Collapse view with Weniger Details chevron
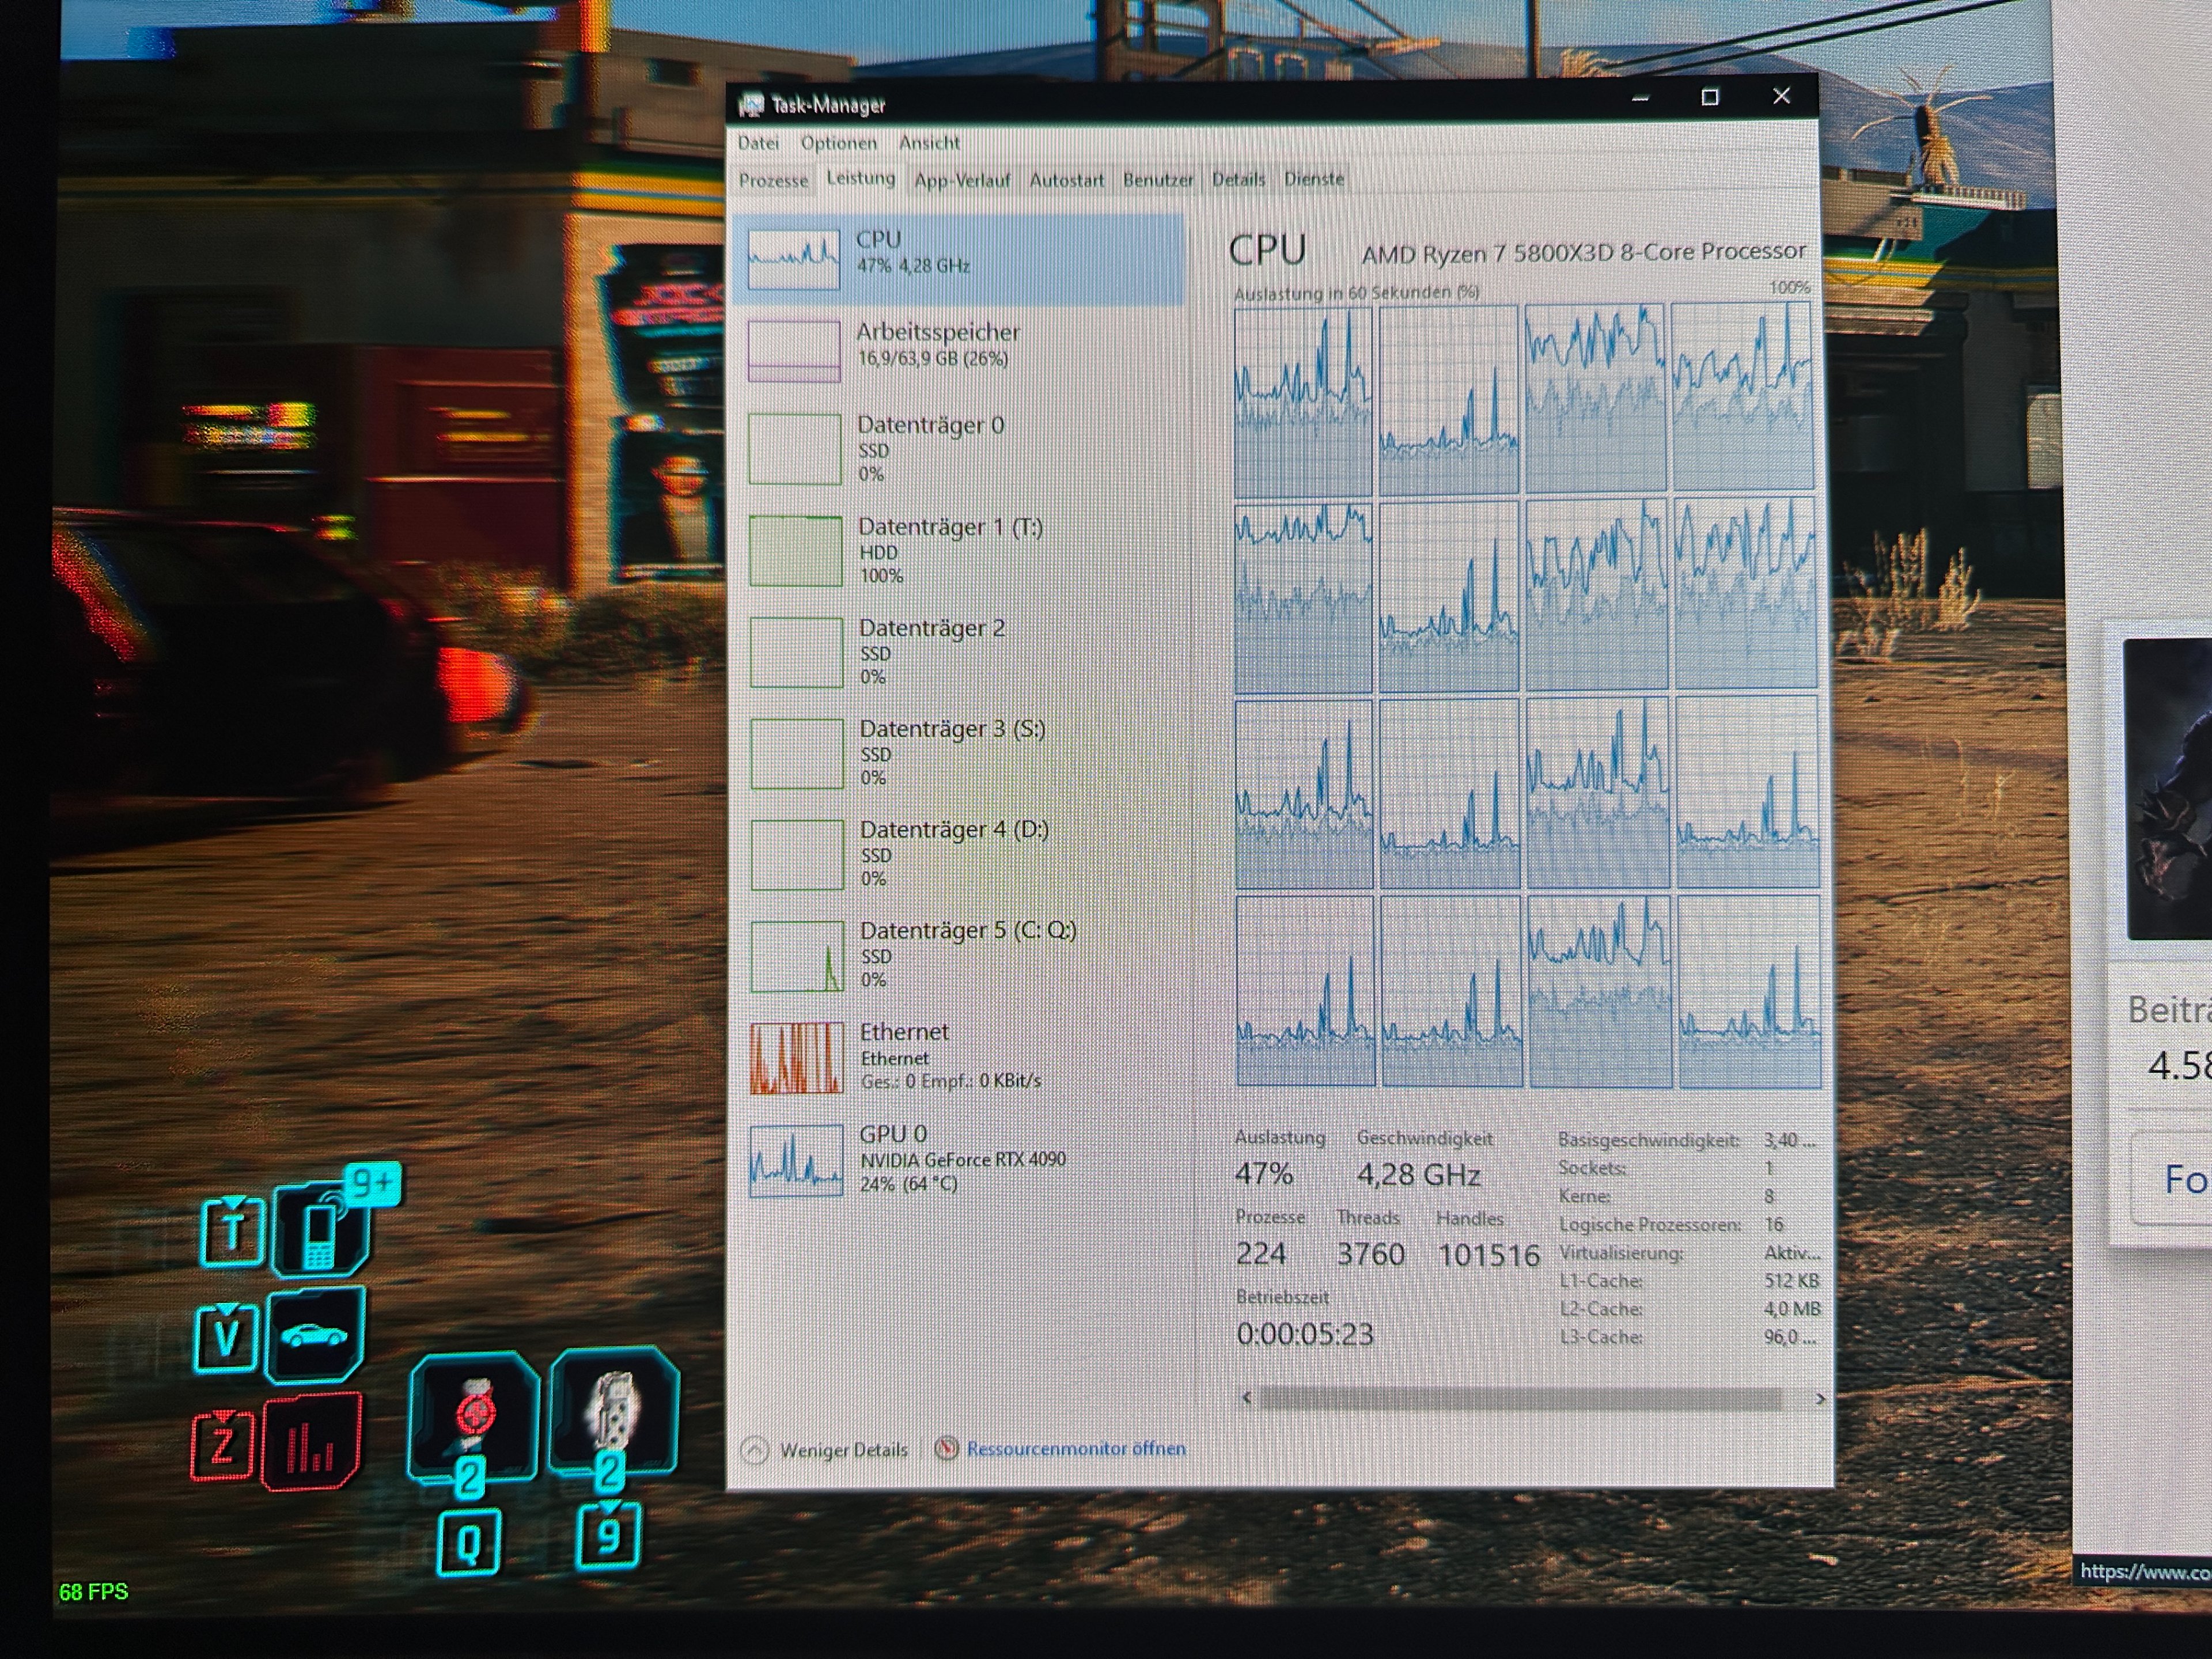This screenshot has height=1659, width=2212. tap(755, 1450)
